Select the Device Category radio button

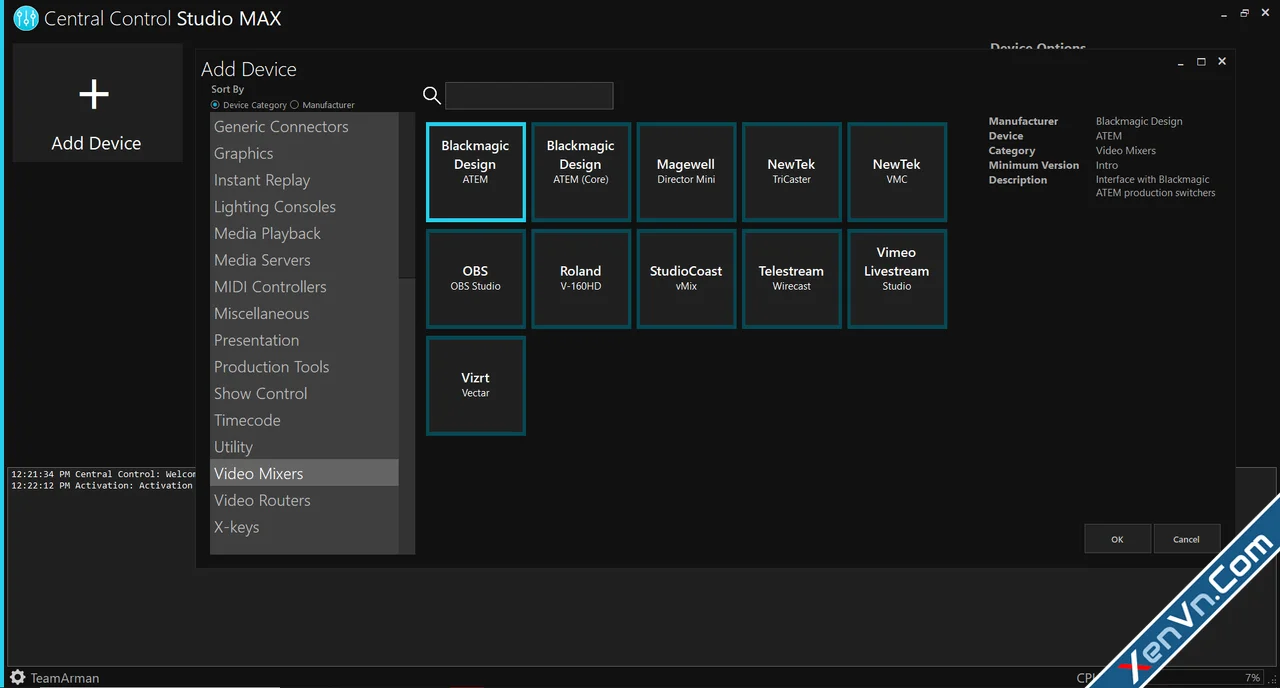coord(215,105)
